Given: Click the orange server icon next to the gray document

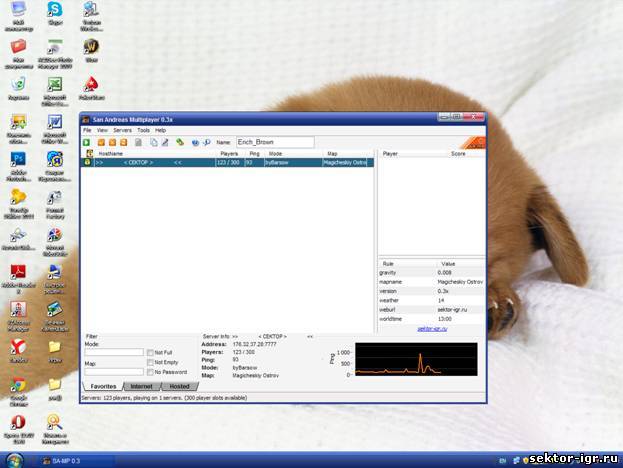Looking at the screenshot, I should click(x=124, y=142).
